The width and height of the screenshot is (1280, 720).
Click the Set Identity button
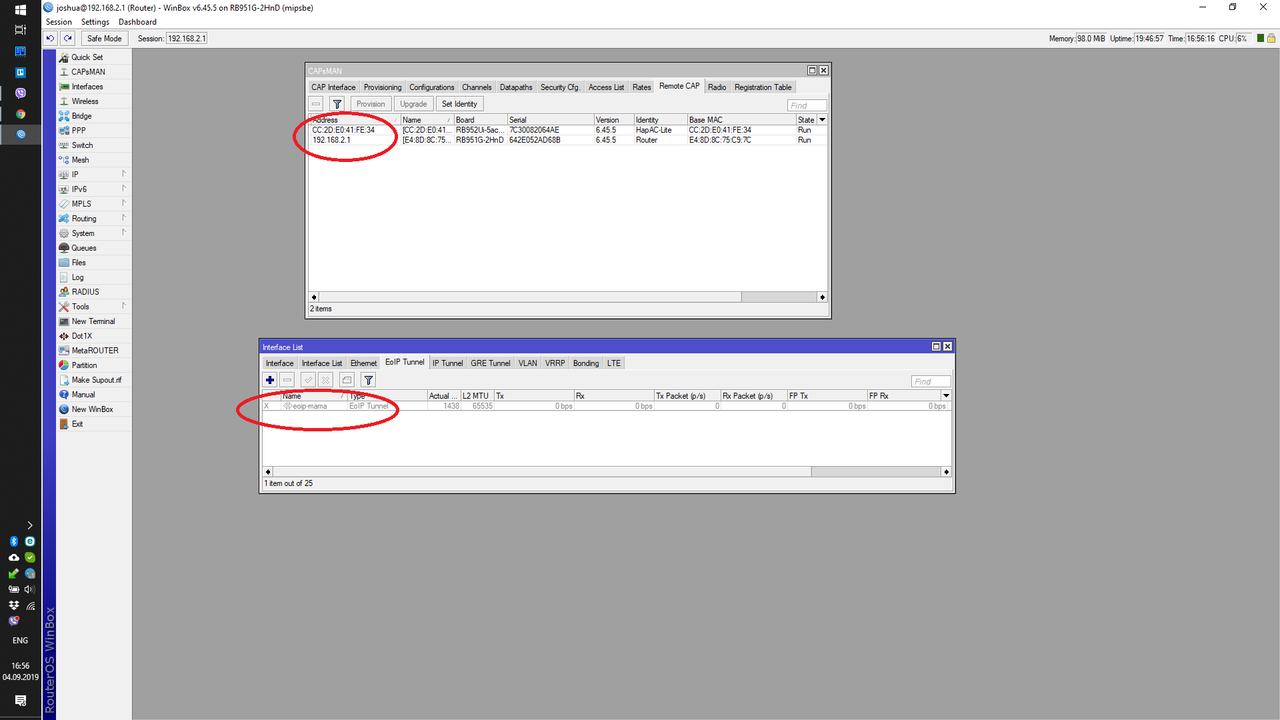(x=459, y=104)
